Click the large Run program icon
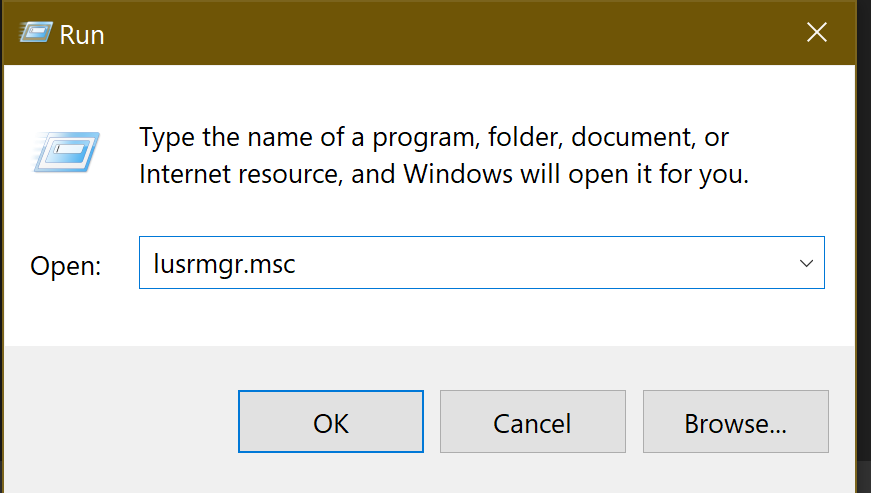871x493 pixels. point(68,152)
